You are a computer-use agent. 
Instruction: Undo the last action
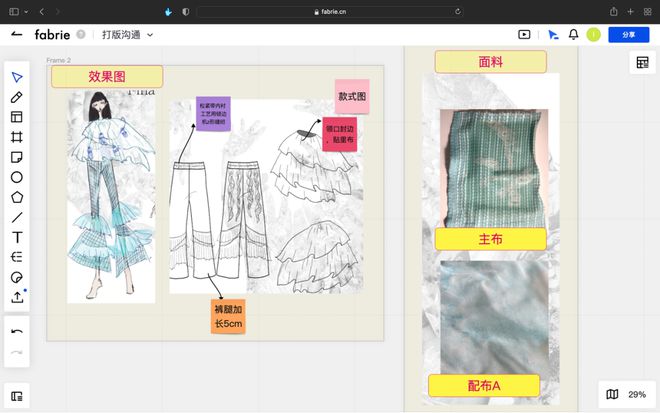click(x=17, y=332)
